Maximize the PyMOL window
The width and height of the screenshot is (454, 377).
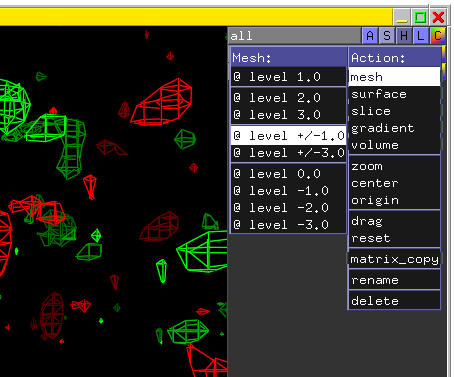[420, 17]
